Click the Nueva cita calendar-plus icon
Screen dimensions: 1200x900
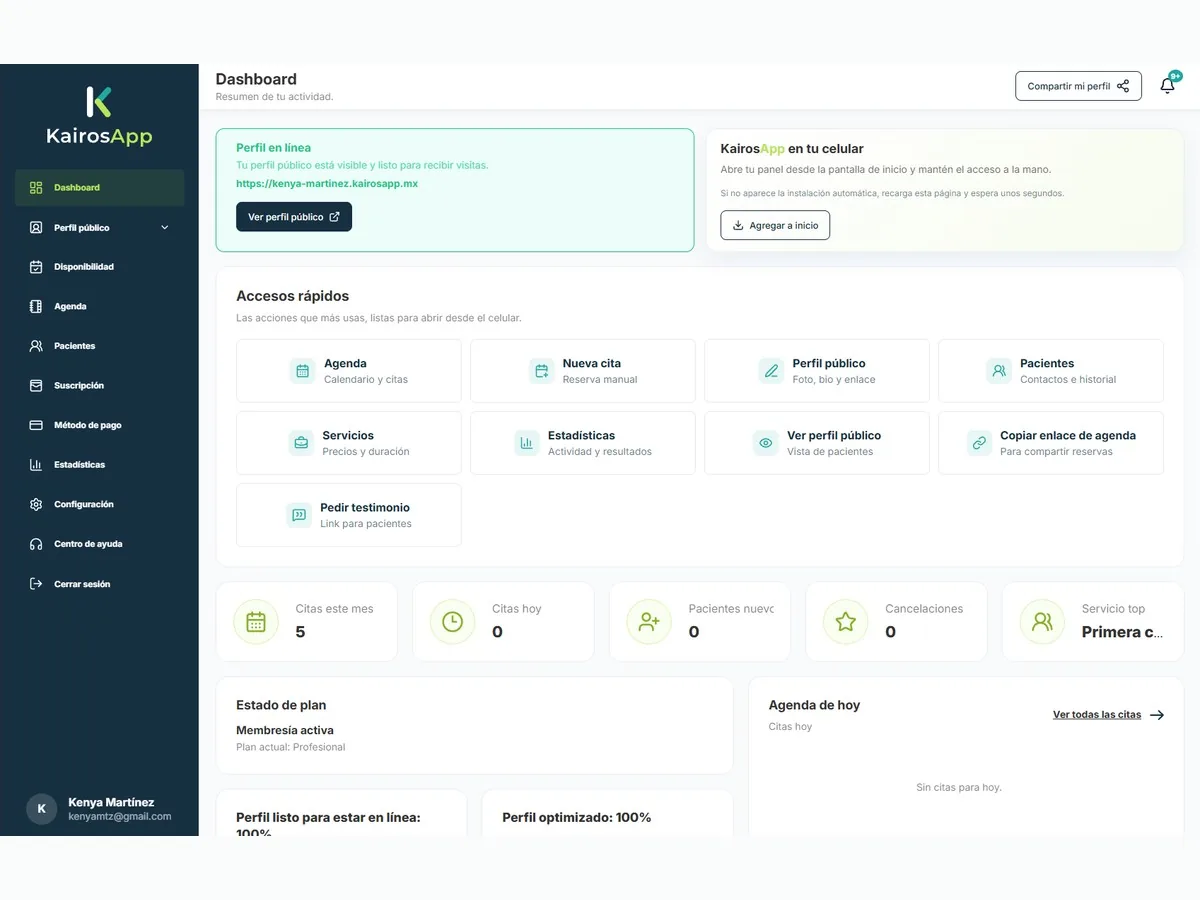click(541, 371)
